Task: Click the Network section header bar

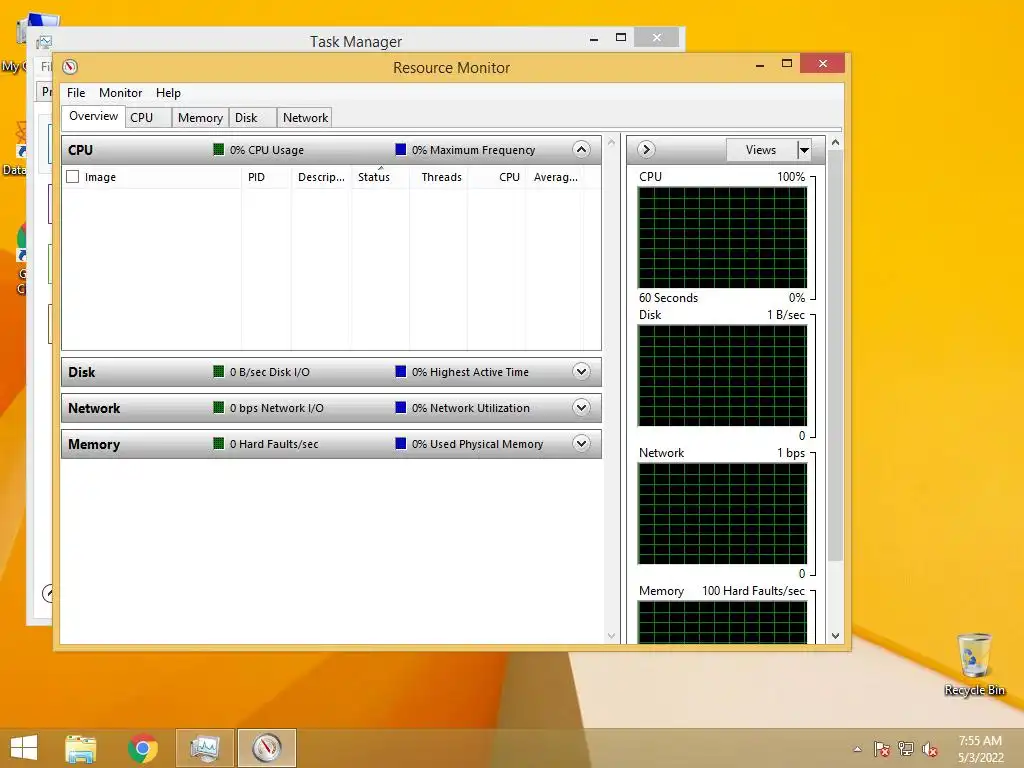Action: point(331,408)
